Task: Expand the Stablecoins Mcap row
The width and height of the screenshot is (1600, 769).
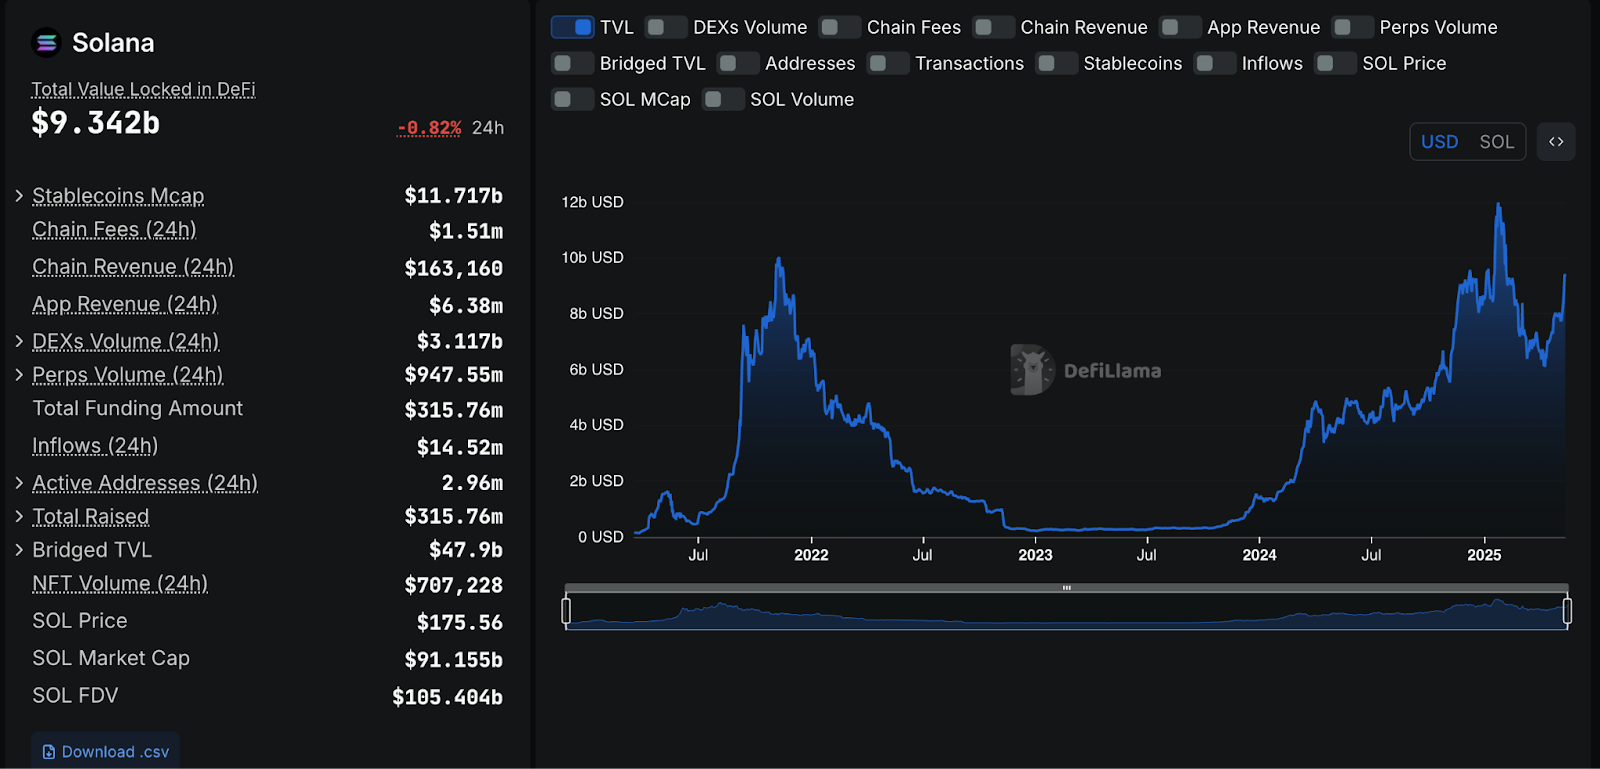Action: pos(19,196)
